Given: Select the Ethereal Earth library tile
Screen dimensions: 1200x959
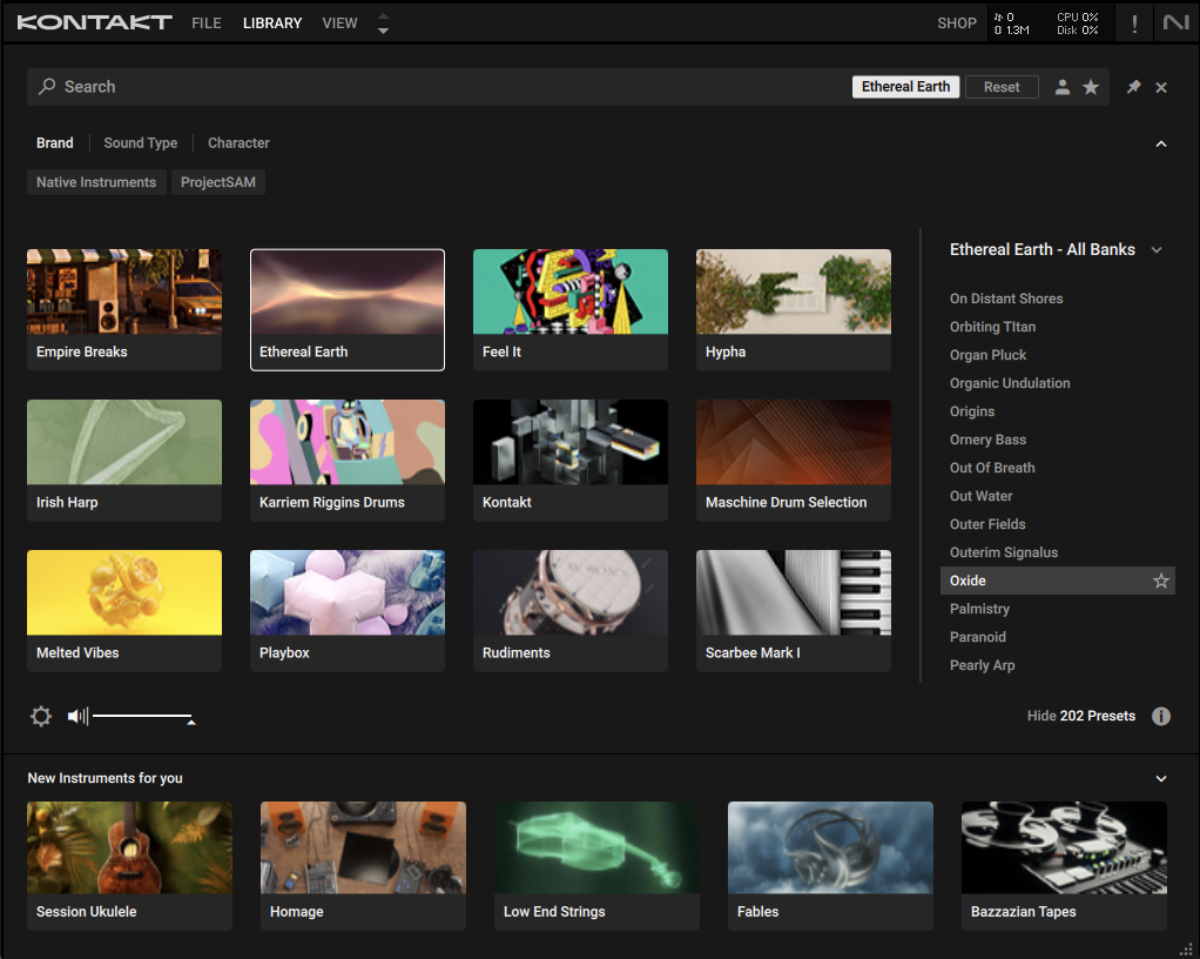Looking at the screenshot, I should click(347, 310).
